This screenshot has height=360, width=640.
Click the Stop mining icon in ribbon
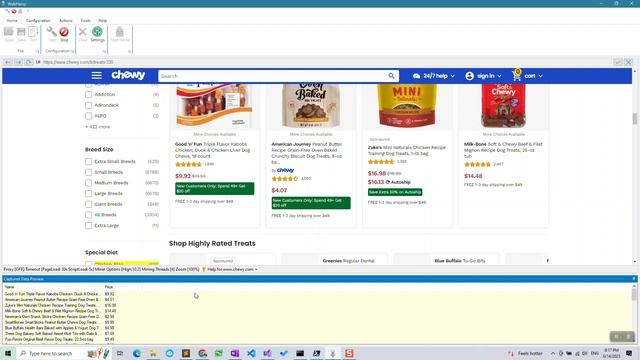64,32
